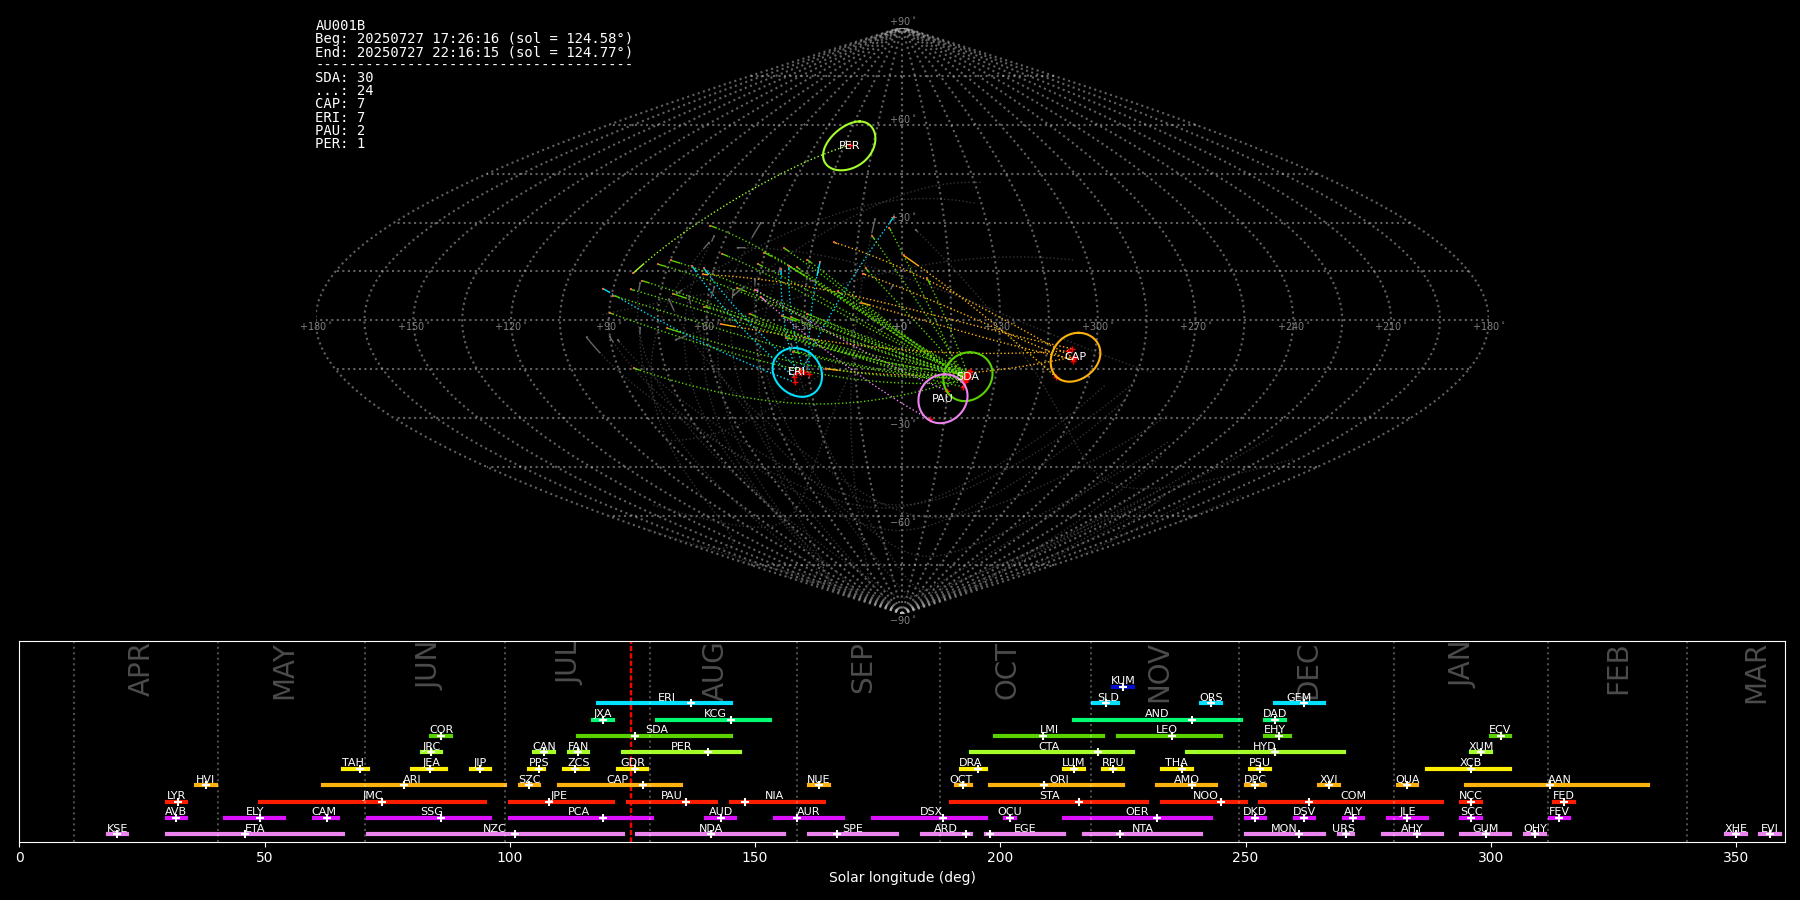This screenshot has width=1800, height=900.
Task: Click the GDR shower label
Action: point(633,763)
